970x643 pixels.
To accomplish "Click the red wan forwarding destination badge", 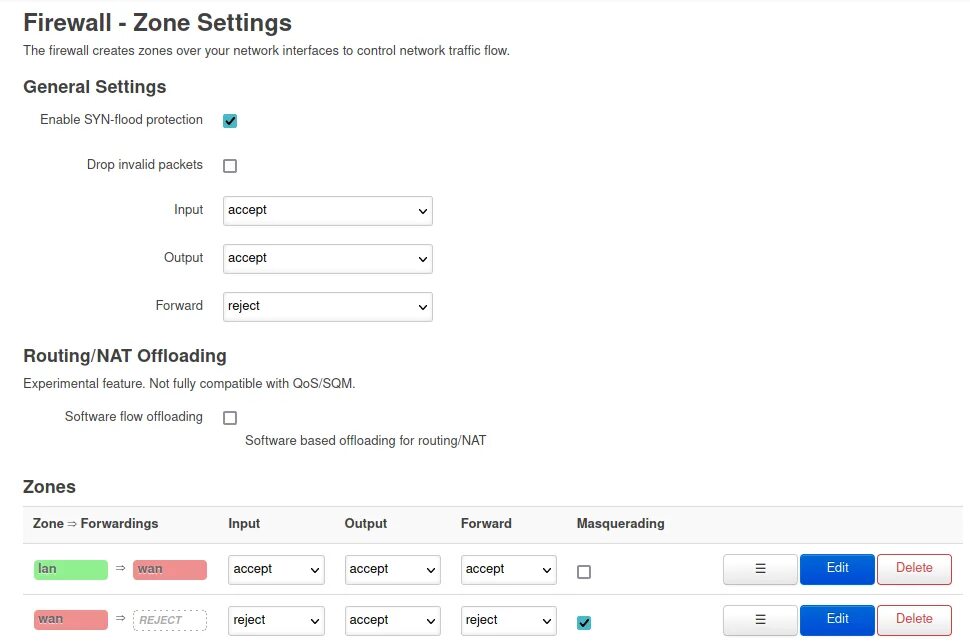I will [x=169, y=570].
